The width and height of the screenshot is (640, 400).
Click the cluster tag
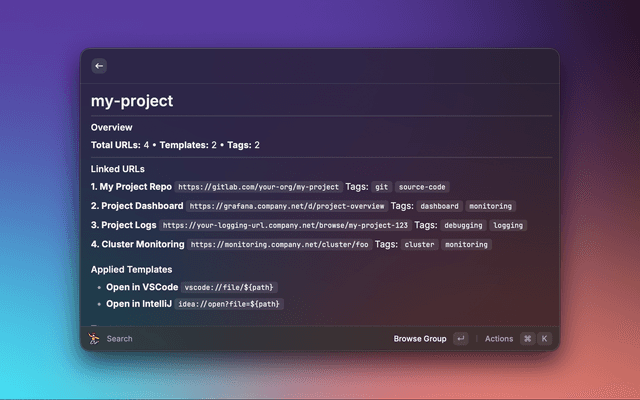coord(419,245)
